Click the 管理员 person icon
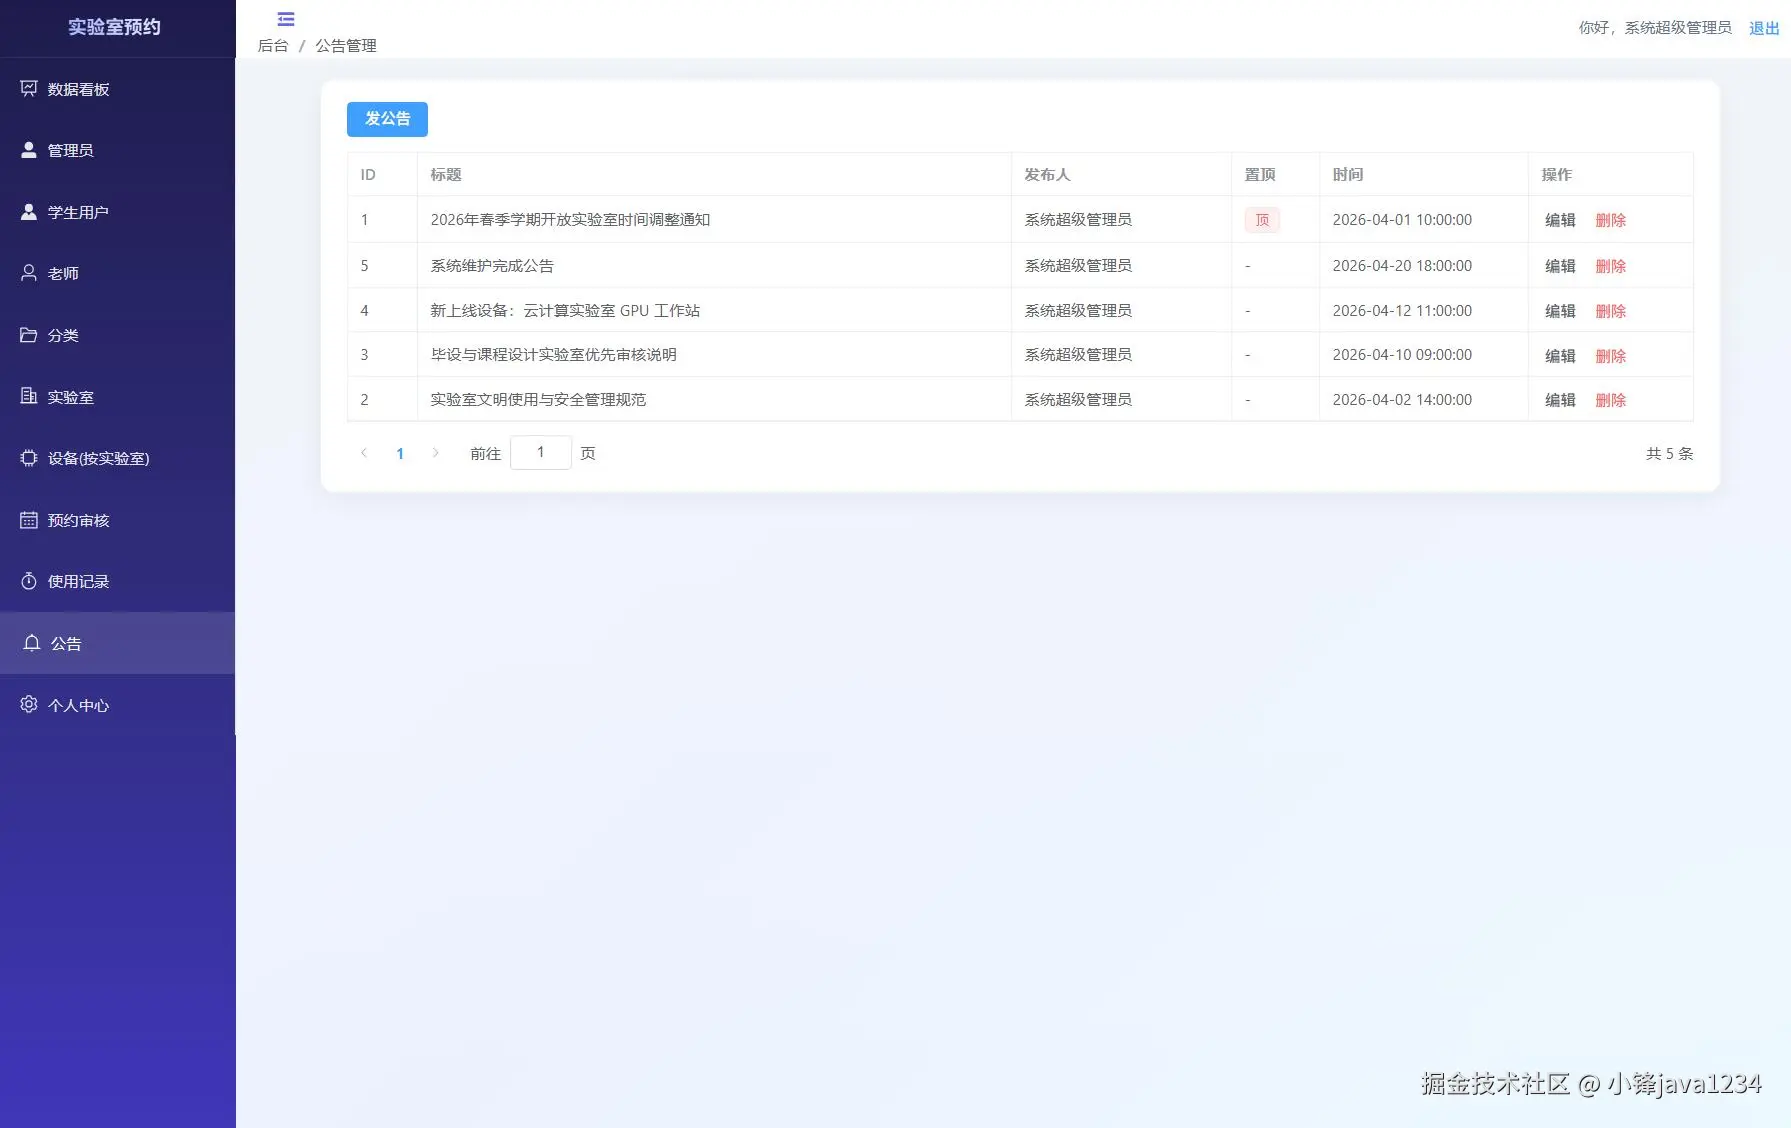The height and width of the screenshot is (1128, 1791). point(29,150)
